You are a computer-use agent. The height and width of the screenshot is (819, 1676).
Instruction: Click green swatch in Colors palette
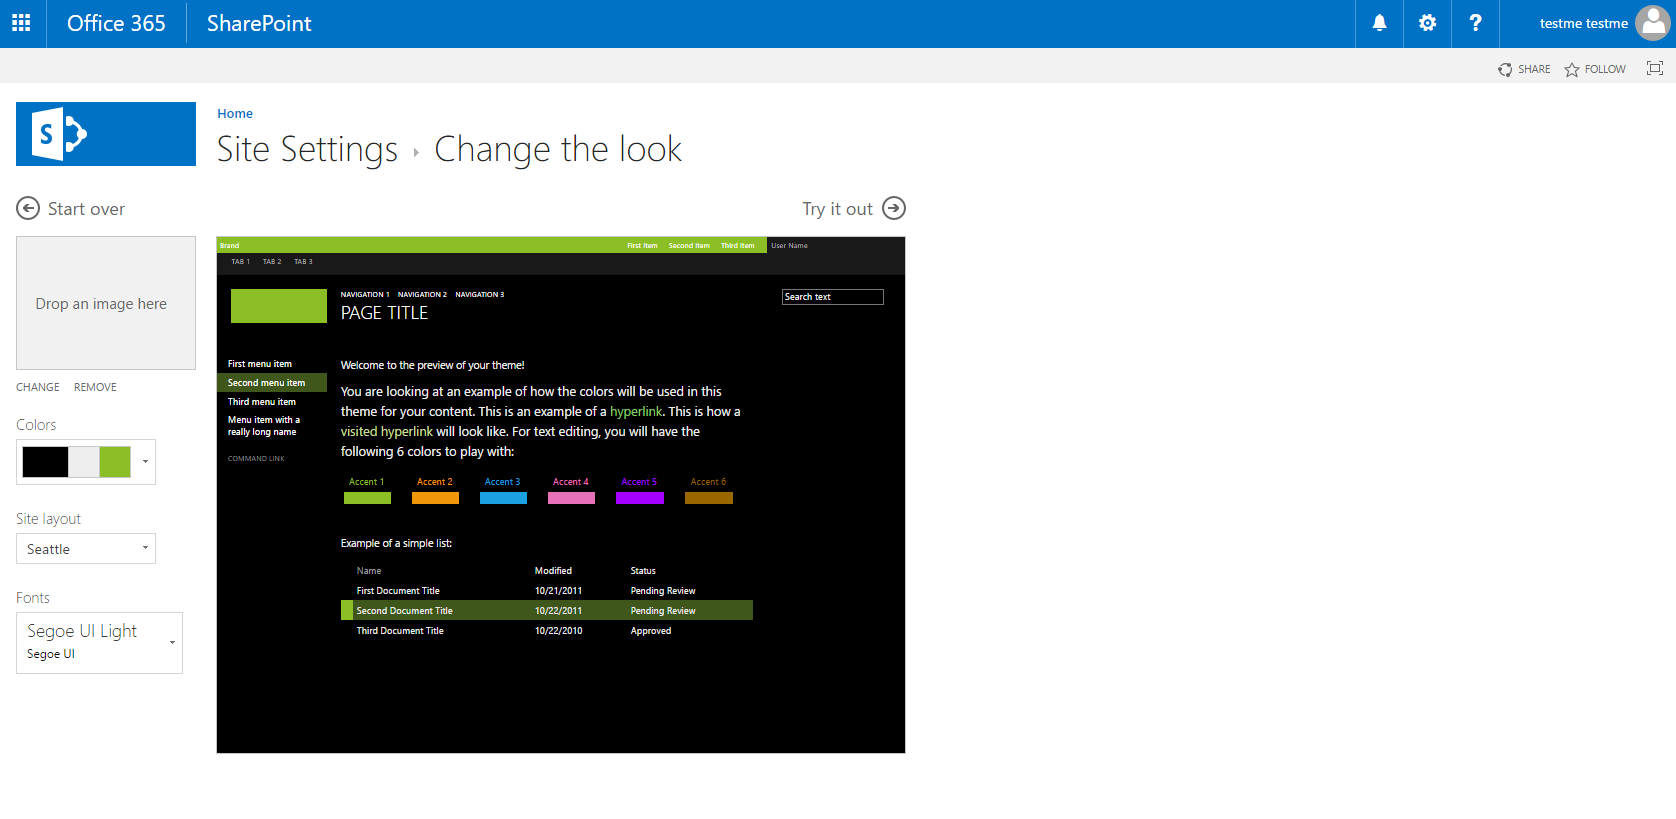115,462
